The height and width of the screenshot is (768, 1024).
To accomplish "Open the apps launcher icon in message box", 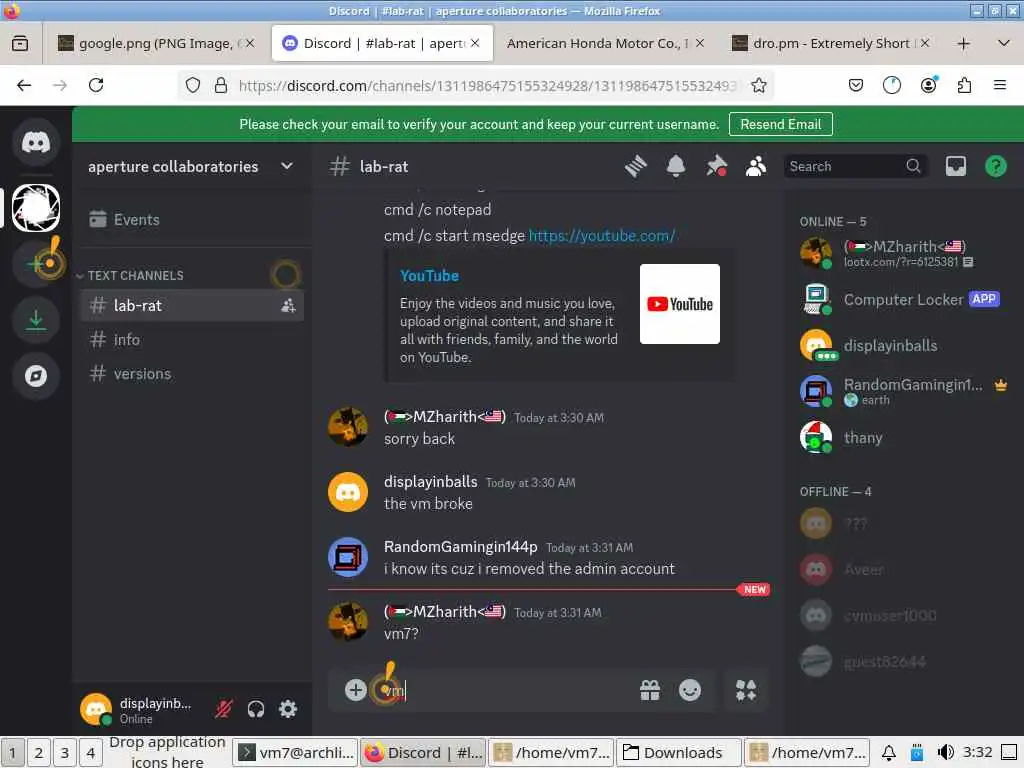I will tap(746, 690).
